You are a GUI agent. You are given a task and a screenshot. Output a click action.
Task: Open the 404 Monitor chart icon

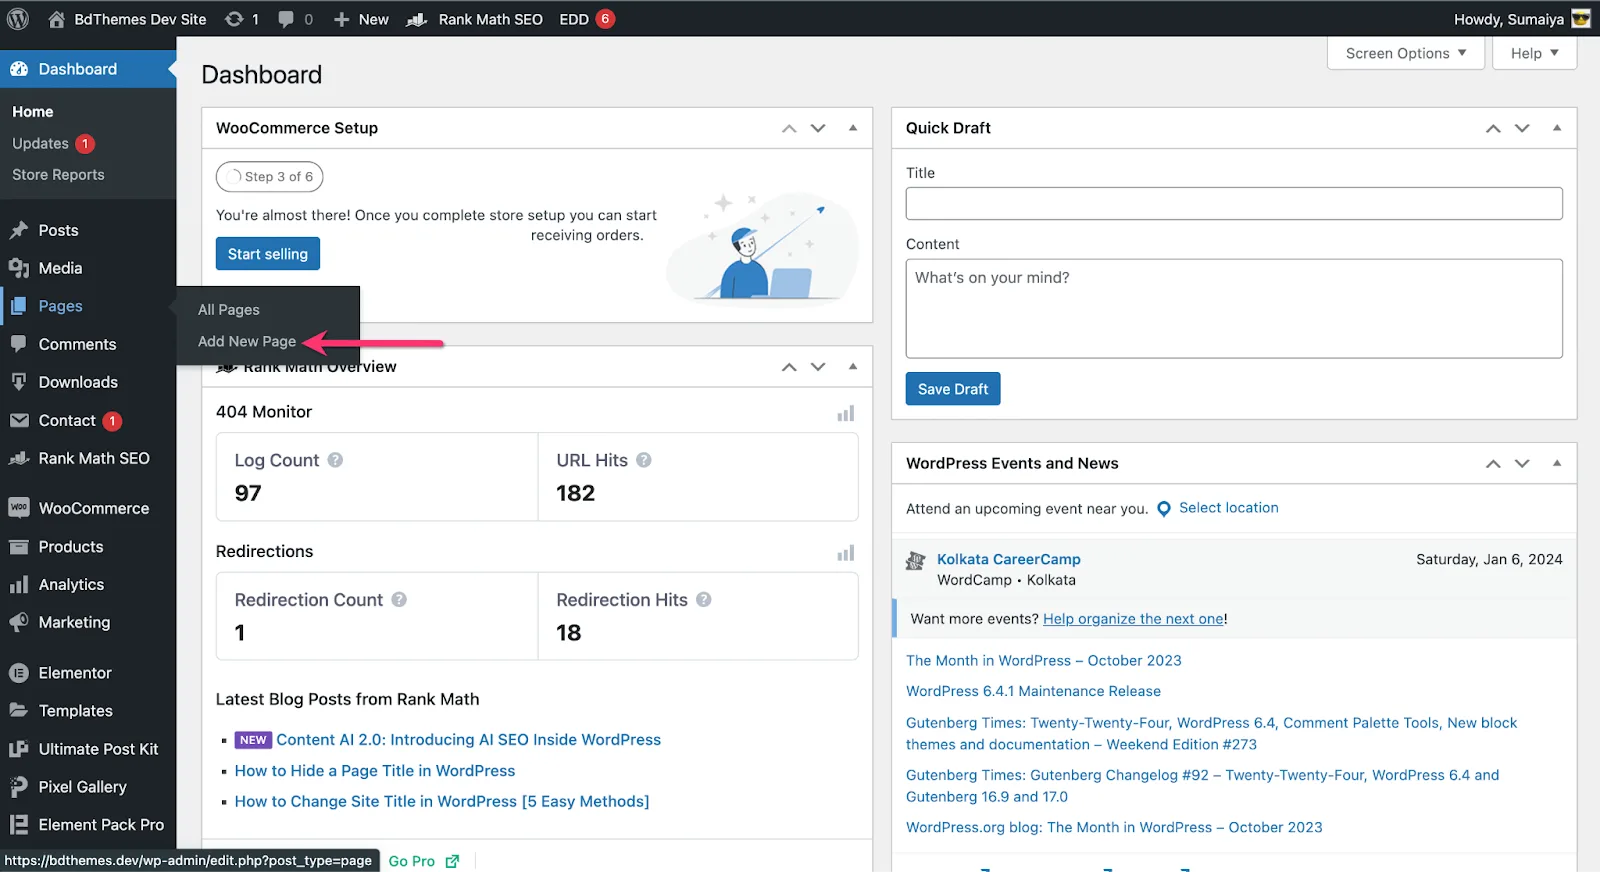coord(846,413)
